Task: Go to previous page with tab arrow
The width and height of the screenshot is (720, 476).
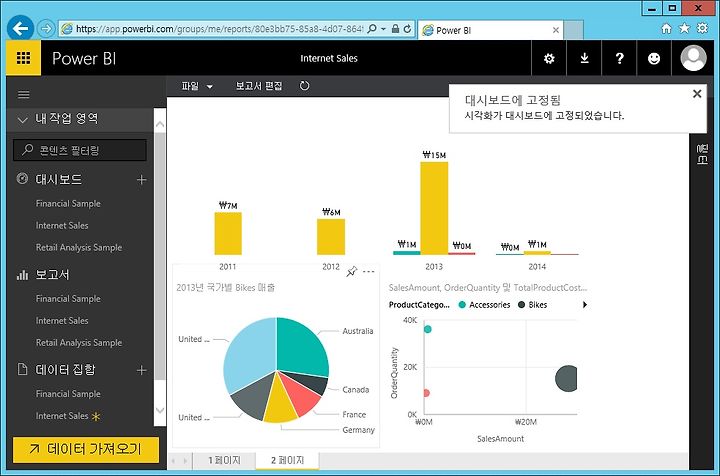Action: 174,460
